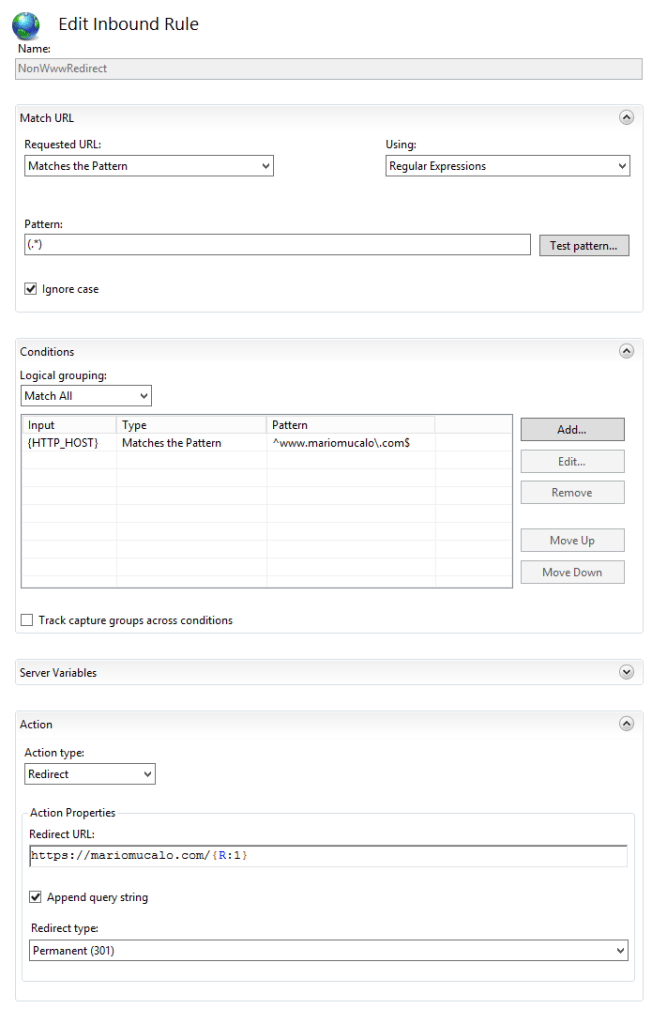The image size is (652, 1024).
Task: Click Add to create a new condition
Action: pyautogui.click(x=571, y=429)
